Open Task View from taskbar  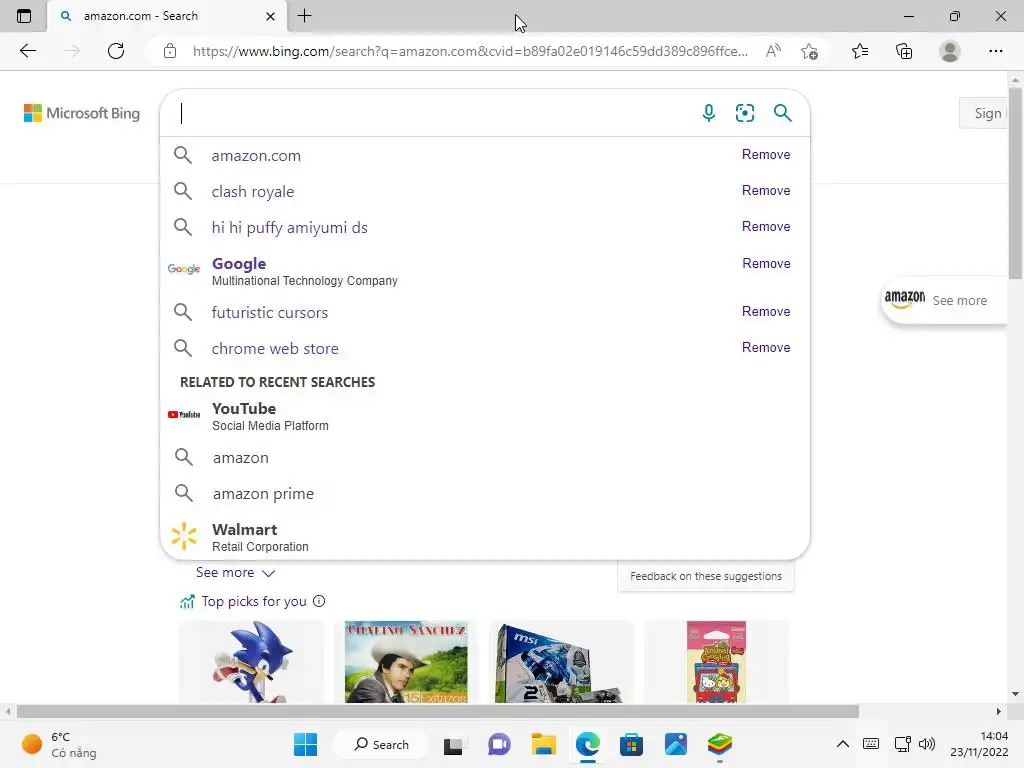[x=454, y=744]
